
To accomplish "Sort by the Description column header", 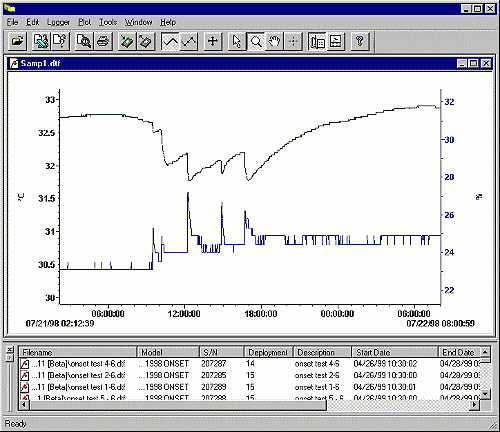I will [x=322, y=352].
